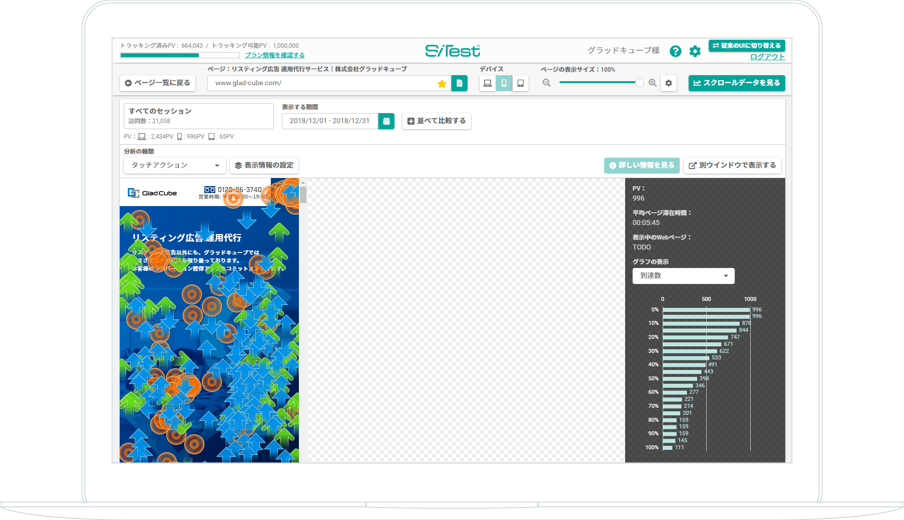Screen dimensions: 904x520
Task: Click プラン情報を確認する link
Action: pos(274,55)
